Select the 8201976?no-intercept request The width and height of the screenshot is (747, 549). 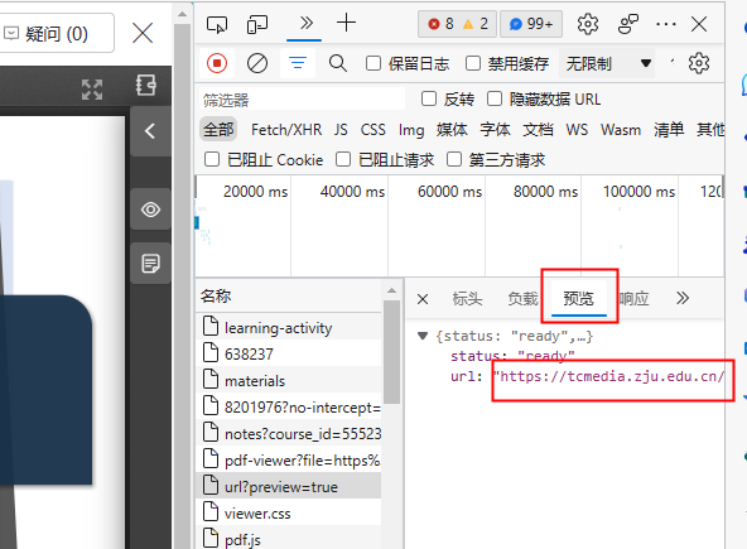(x=288, y=407)
